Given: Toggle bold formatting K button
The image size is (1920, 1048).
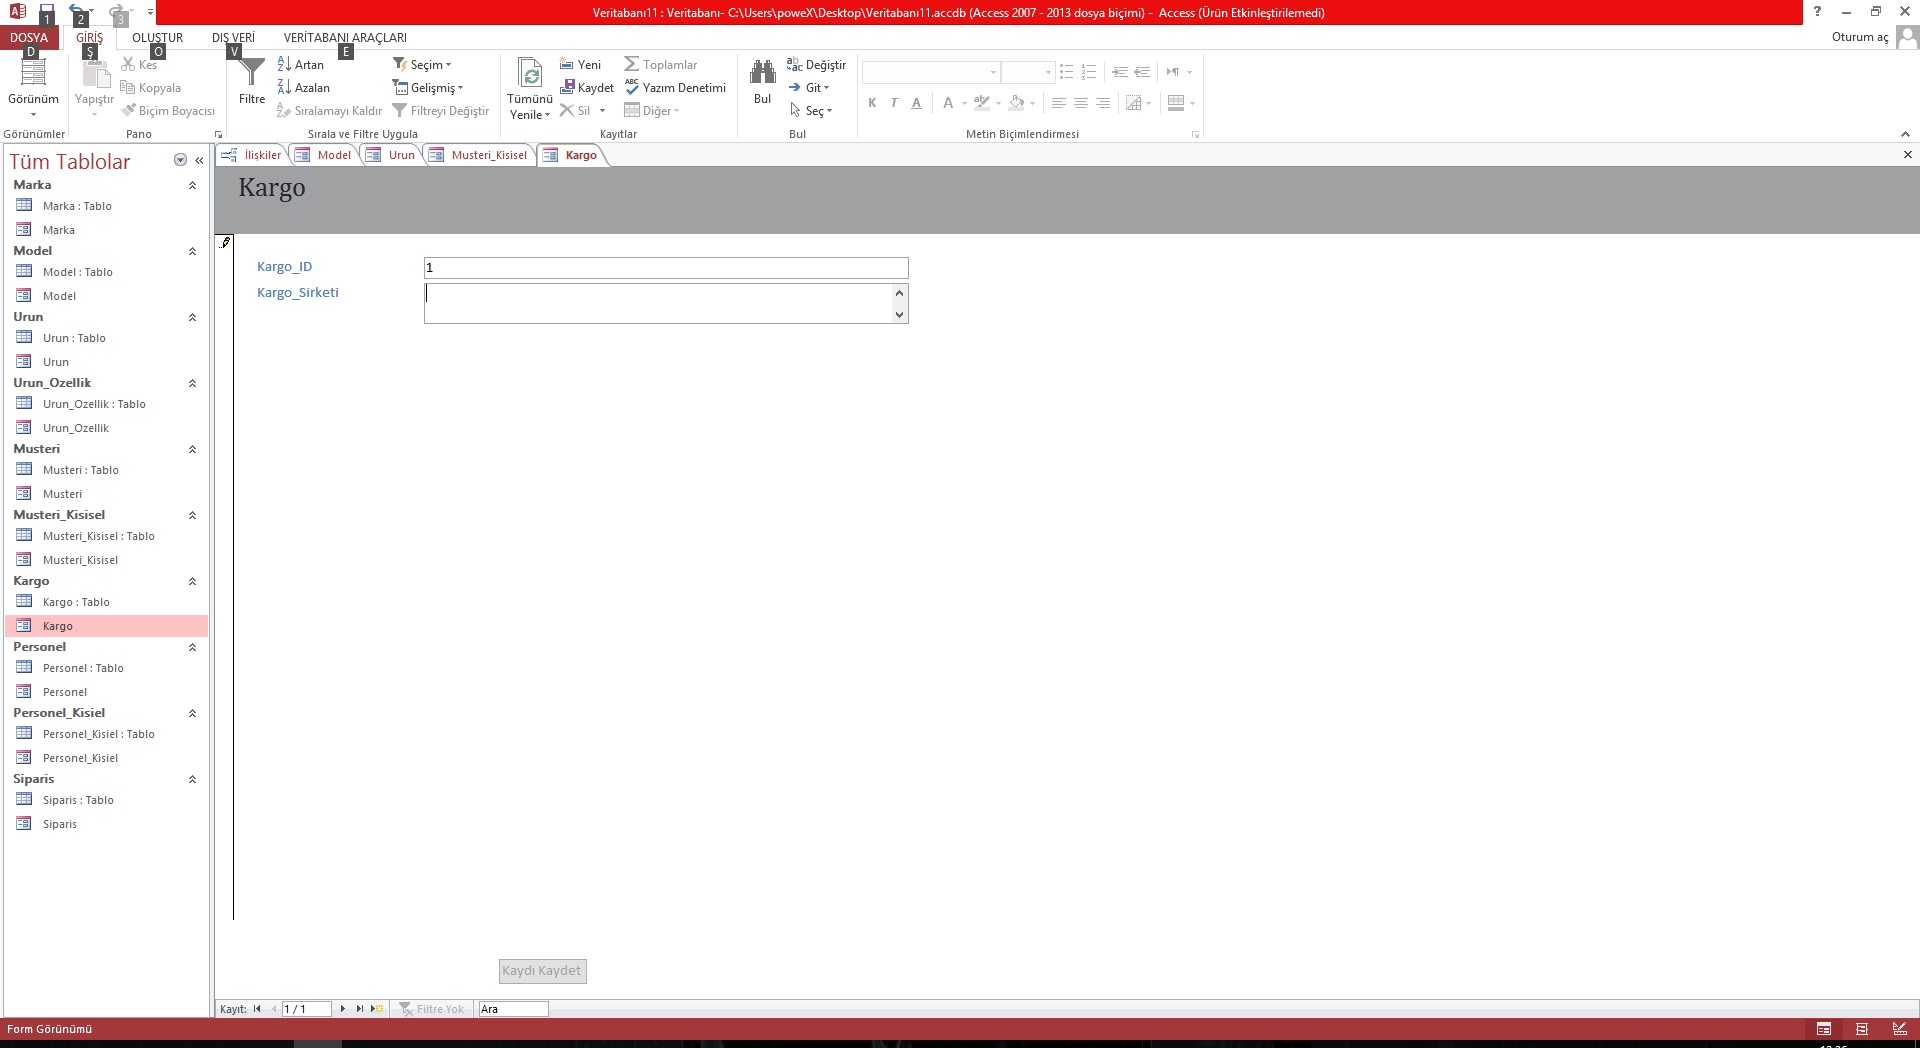Looking at the screenshot, I should click(872, 103).
